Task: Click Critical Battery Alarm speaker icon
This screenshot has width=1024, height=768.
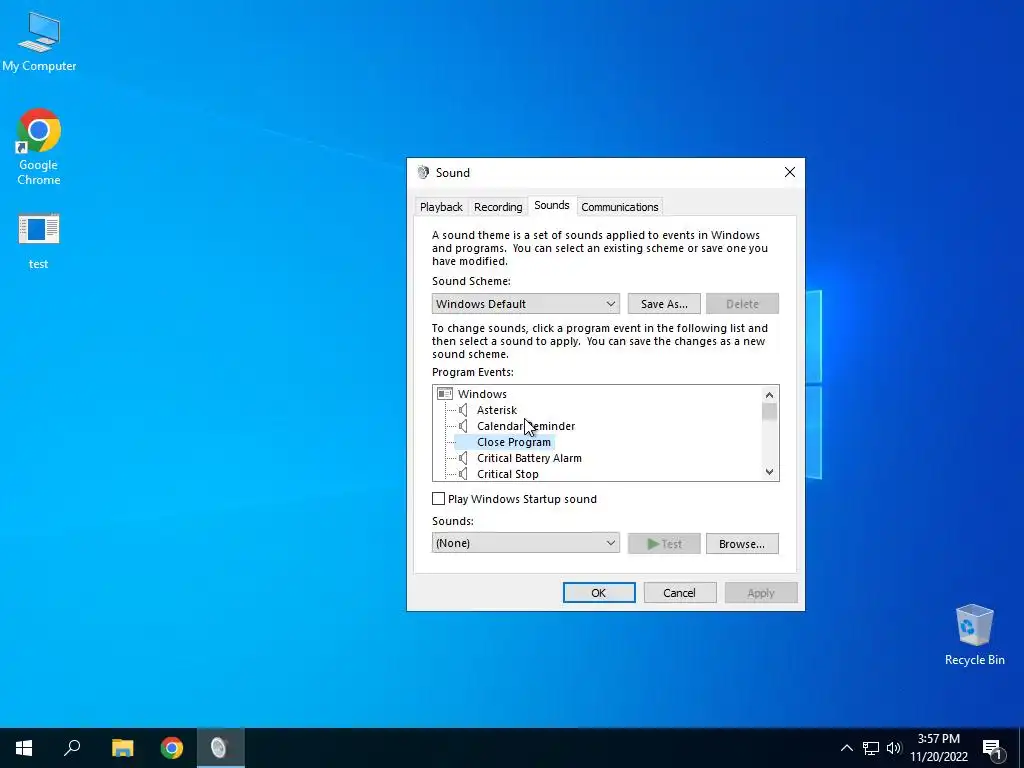Action: (x=463, y=458)
